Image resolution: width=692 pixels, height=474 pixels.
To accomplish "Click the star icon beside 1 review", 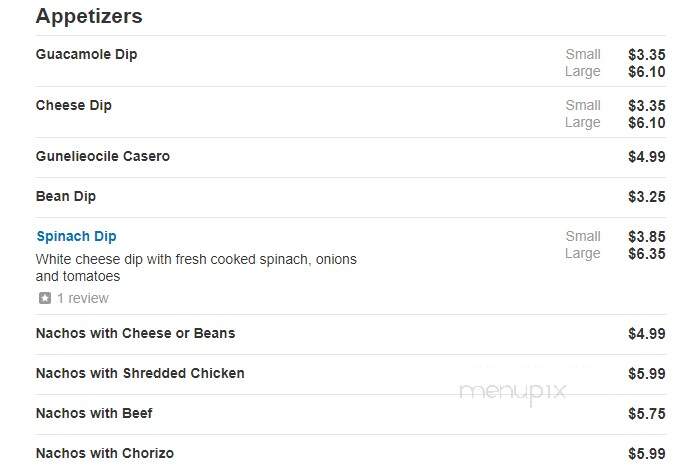I will coord(45,298).
